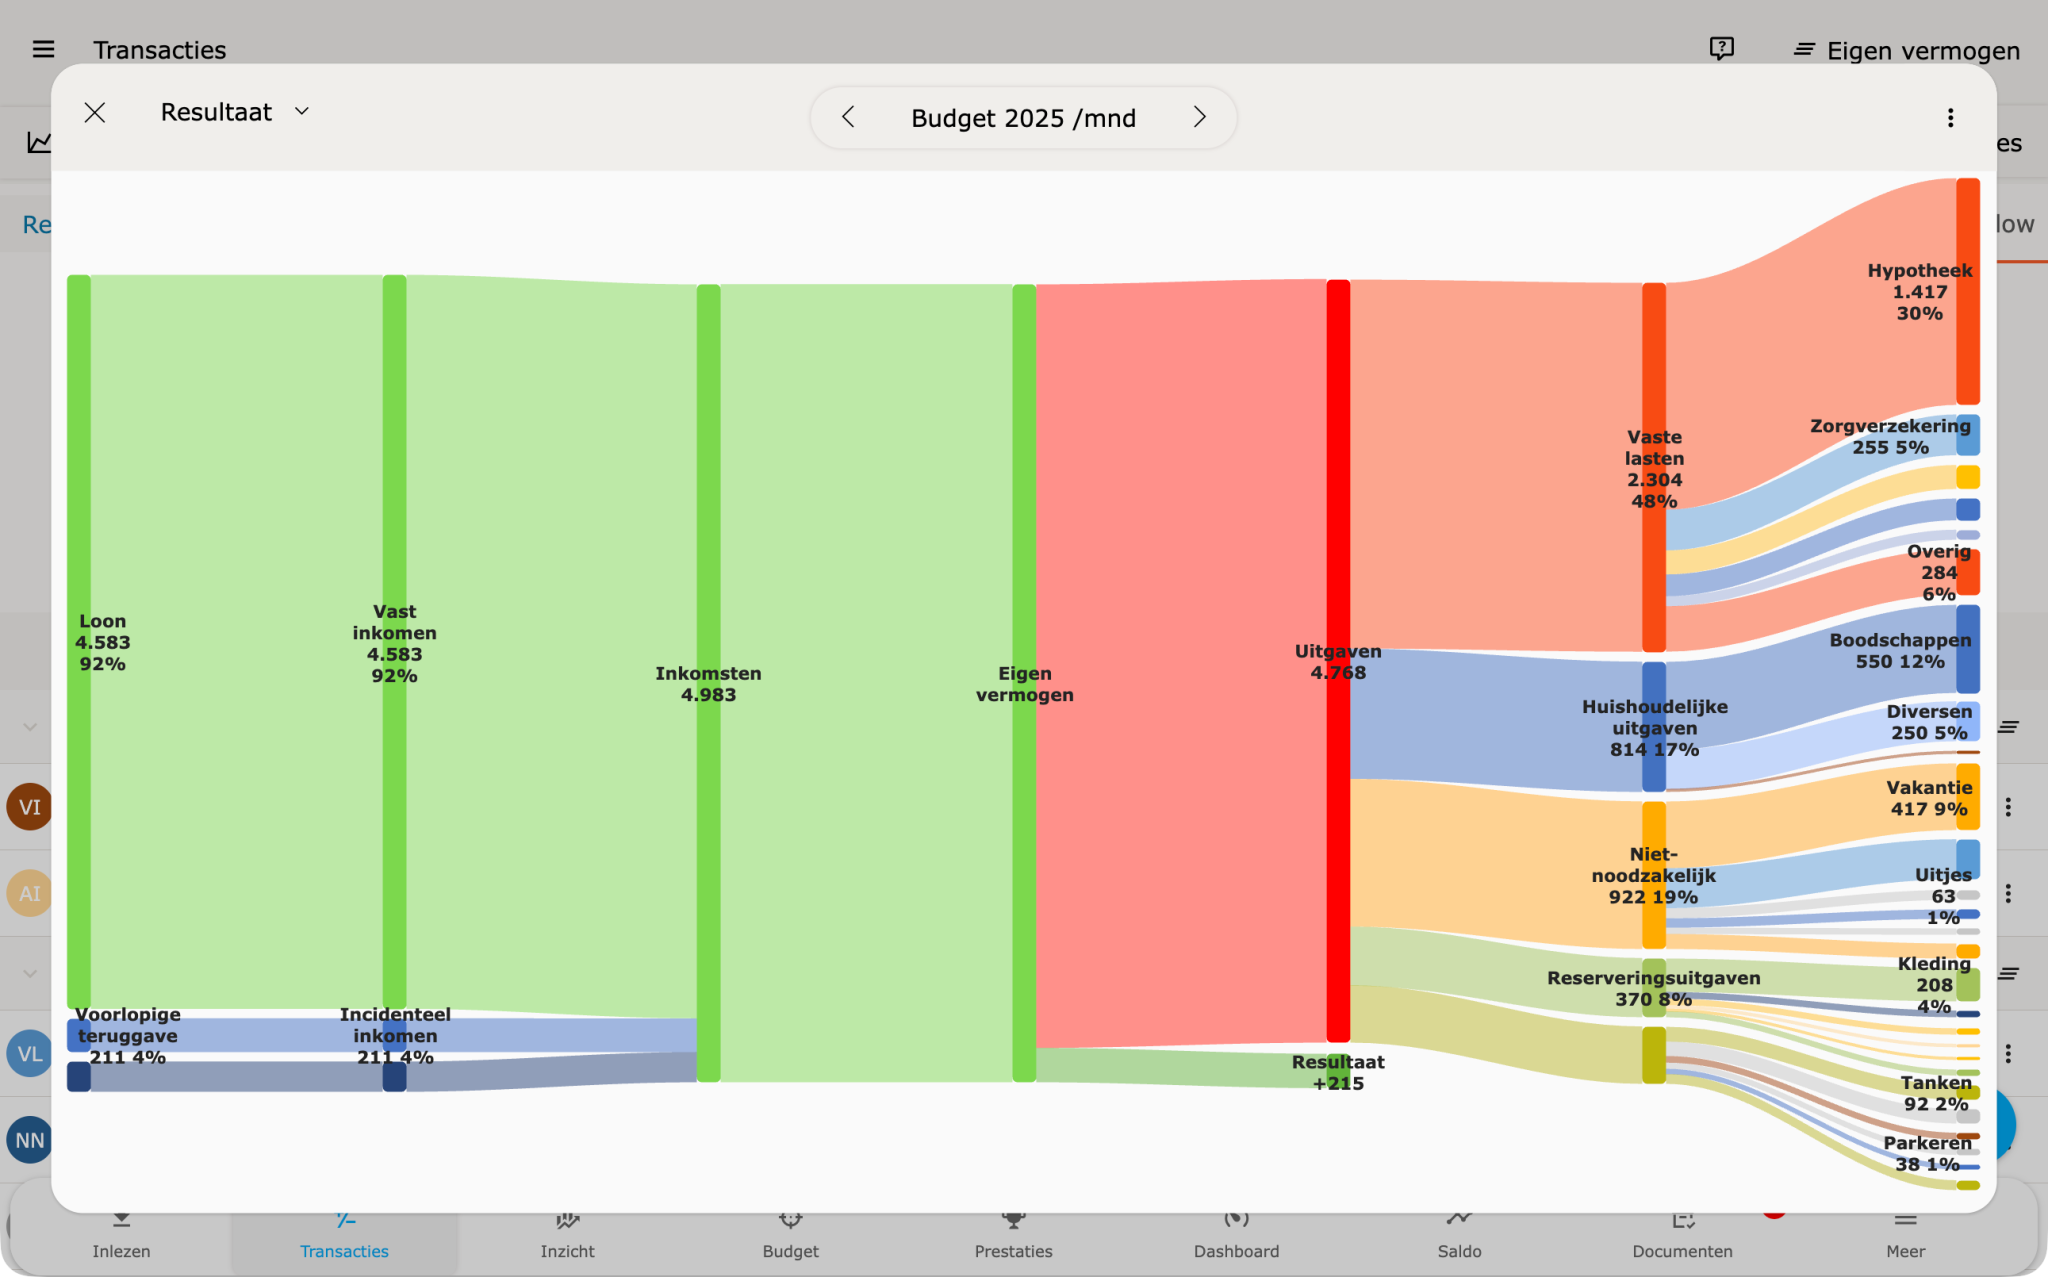The height and width of the screenshot is (1277, 2048).
Task: Select the VI account avatar
Action: [x=29, y=807]
